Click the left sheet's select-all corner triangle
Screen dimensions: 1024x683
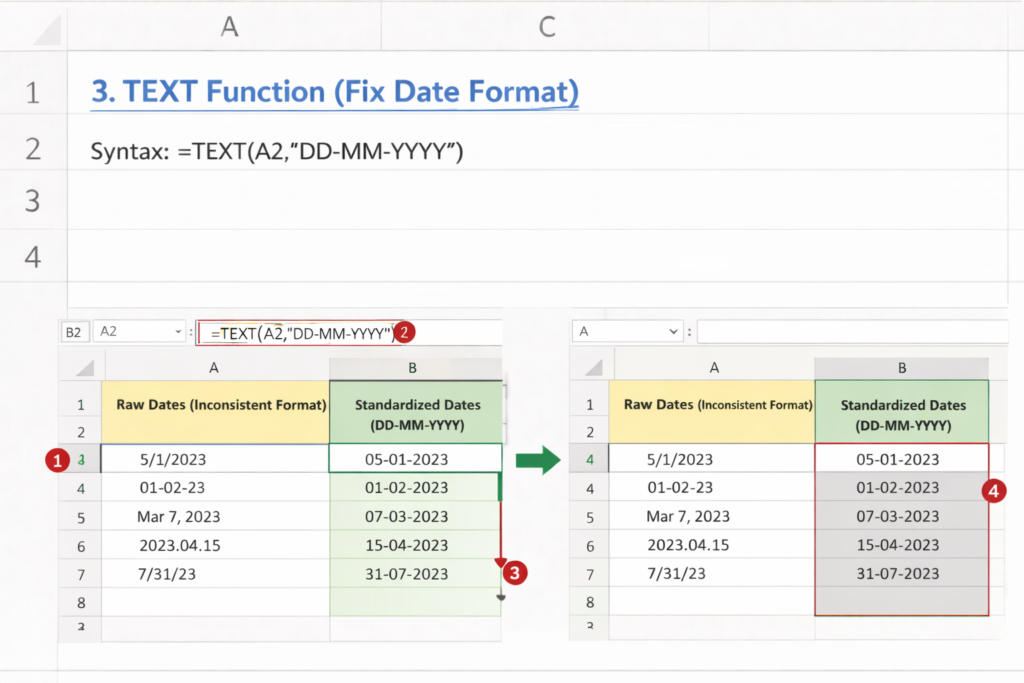point(85,368)
